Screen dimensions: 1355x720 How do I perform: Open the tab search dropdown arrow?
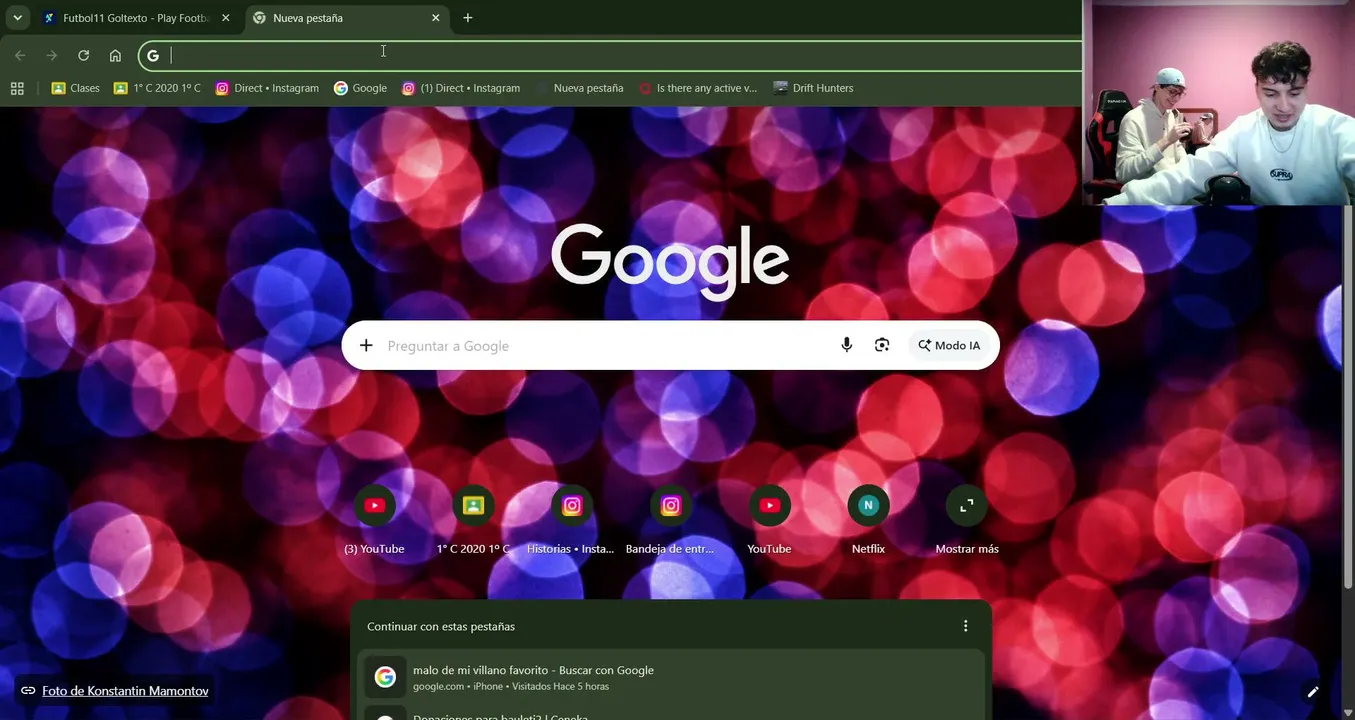click(x=17, y=18)
